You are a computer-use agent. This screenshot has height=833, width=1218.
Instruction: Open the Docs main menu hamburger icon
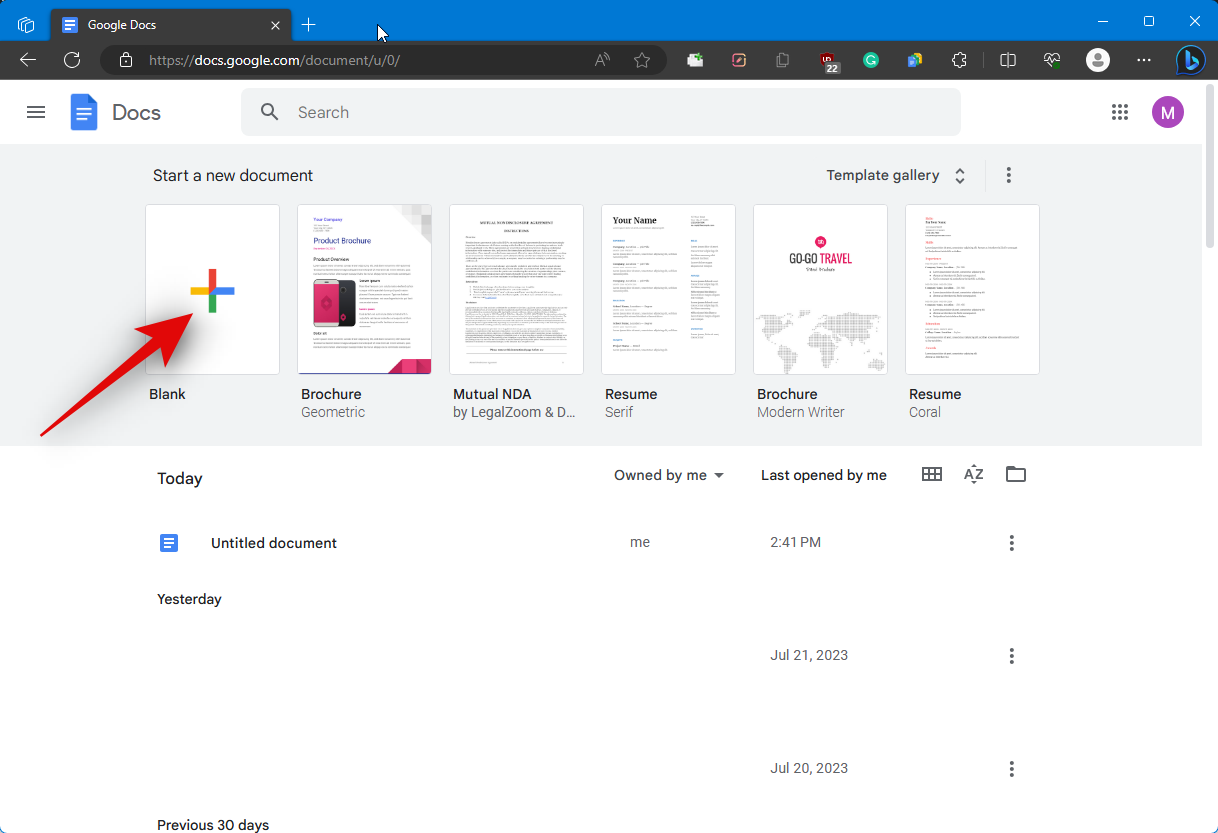pos(36,112)
